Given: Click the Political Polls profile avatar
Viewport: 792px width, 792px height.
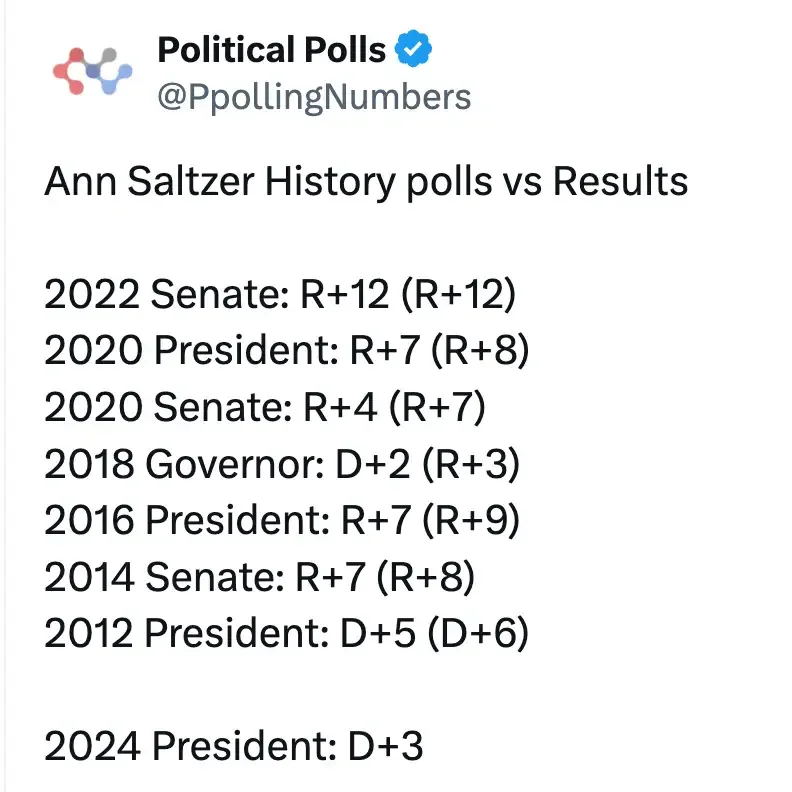Looking at the screenshot, I should pyautogui.click(x=85, y=71).
